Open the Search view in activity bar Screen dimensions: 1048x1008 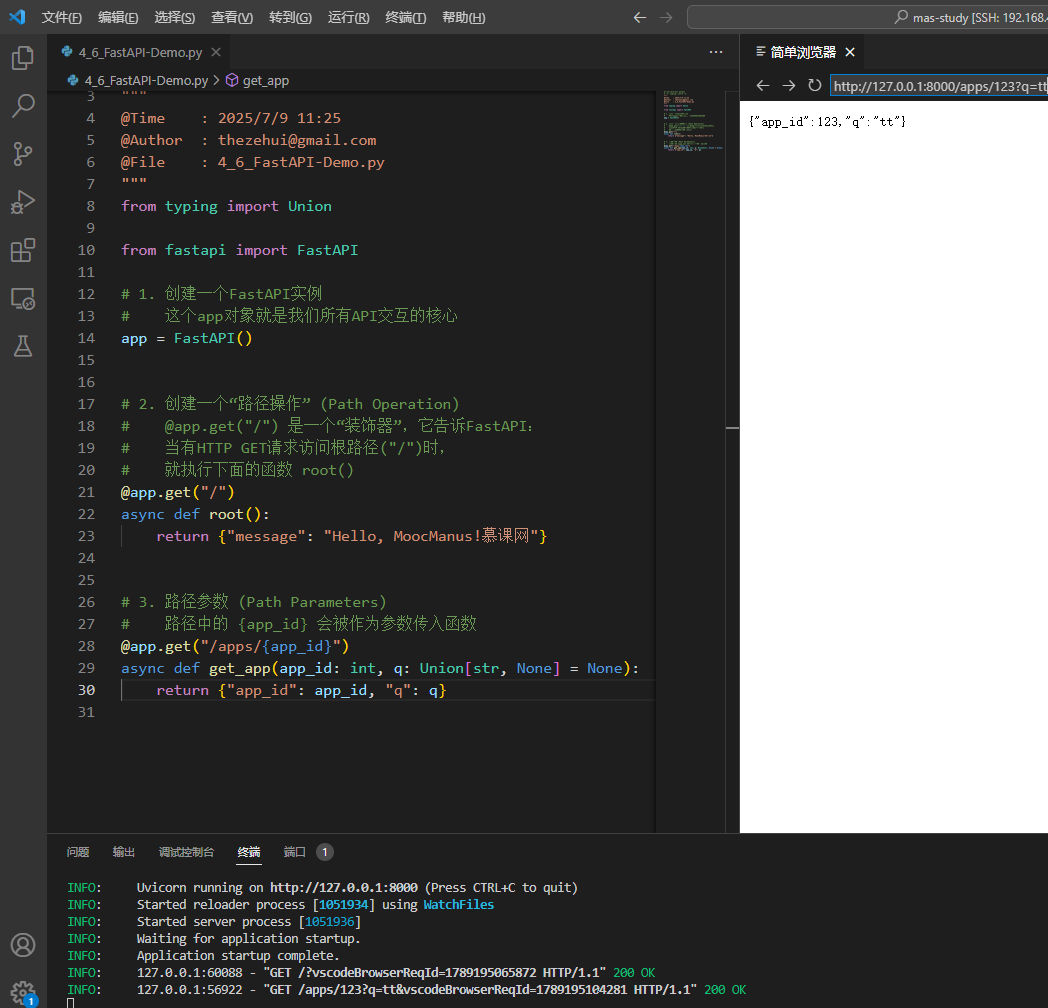pos(23,106)
